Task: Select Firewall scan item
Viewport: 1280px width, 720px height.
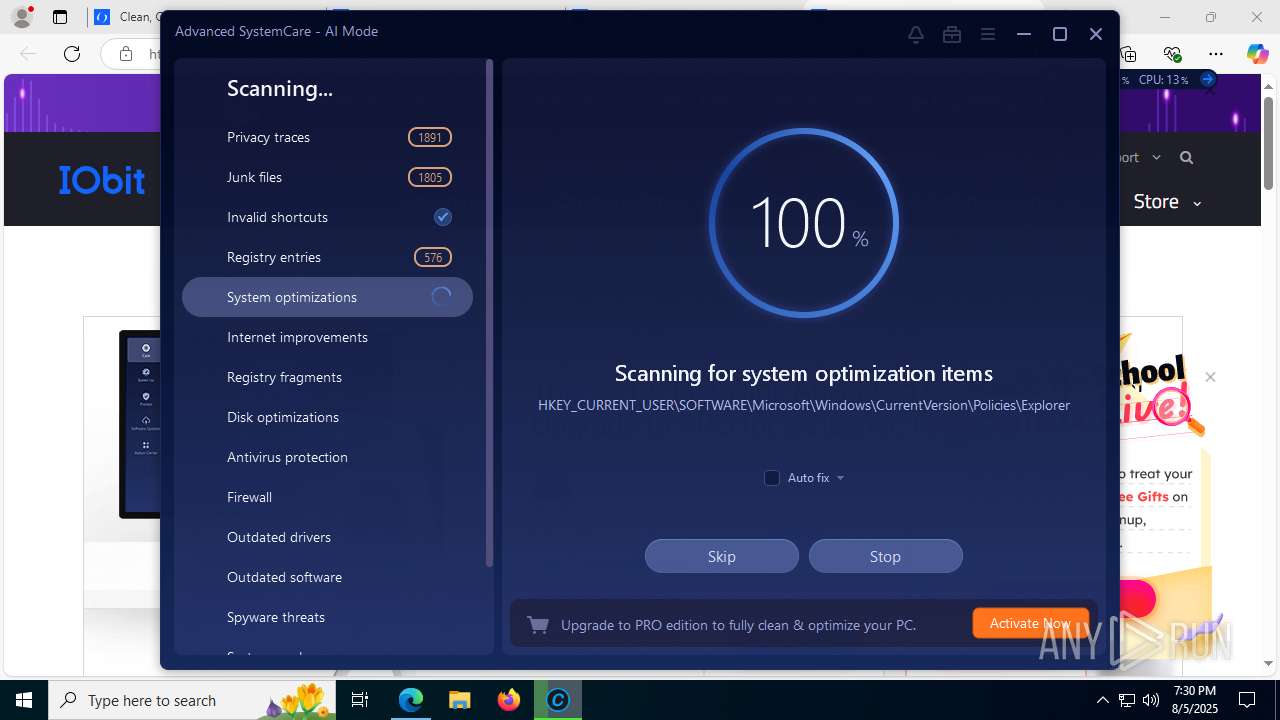Action: point(327,497)
